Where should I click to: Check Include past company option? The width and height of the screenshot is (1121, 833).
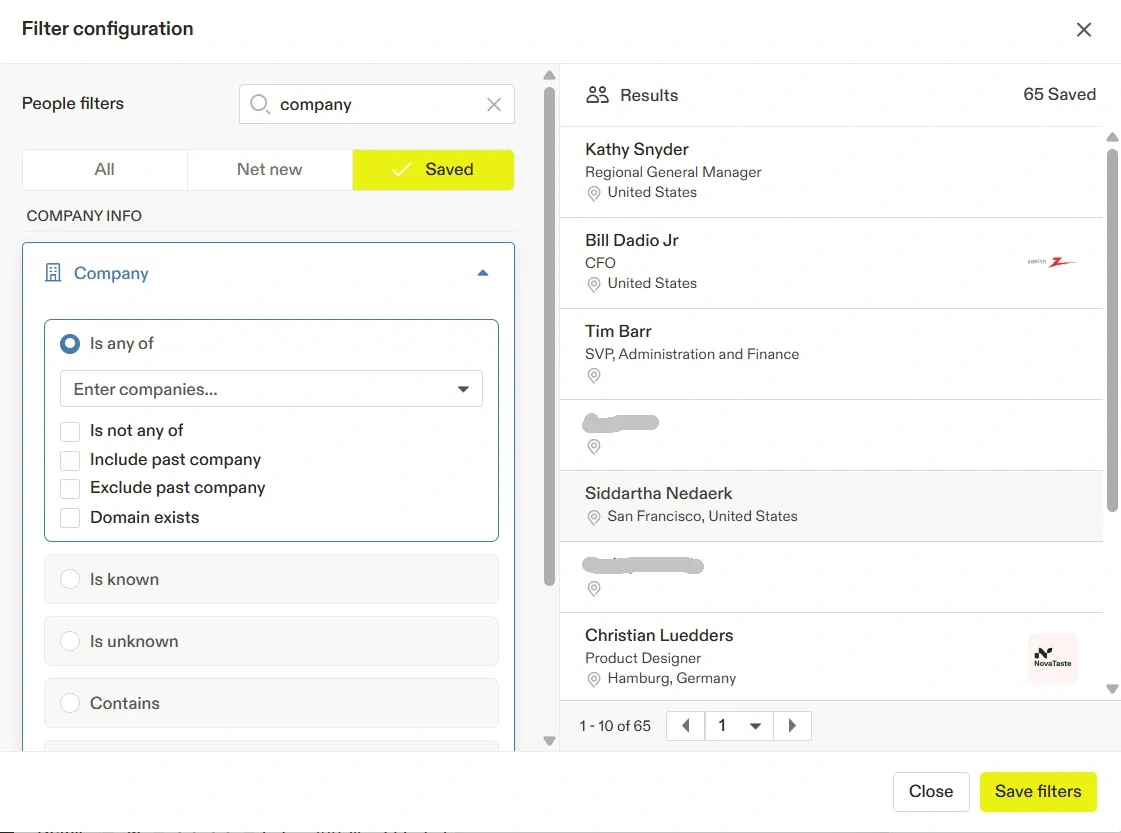tap(70, 460)
